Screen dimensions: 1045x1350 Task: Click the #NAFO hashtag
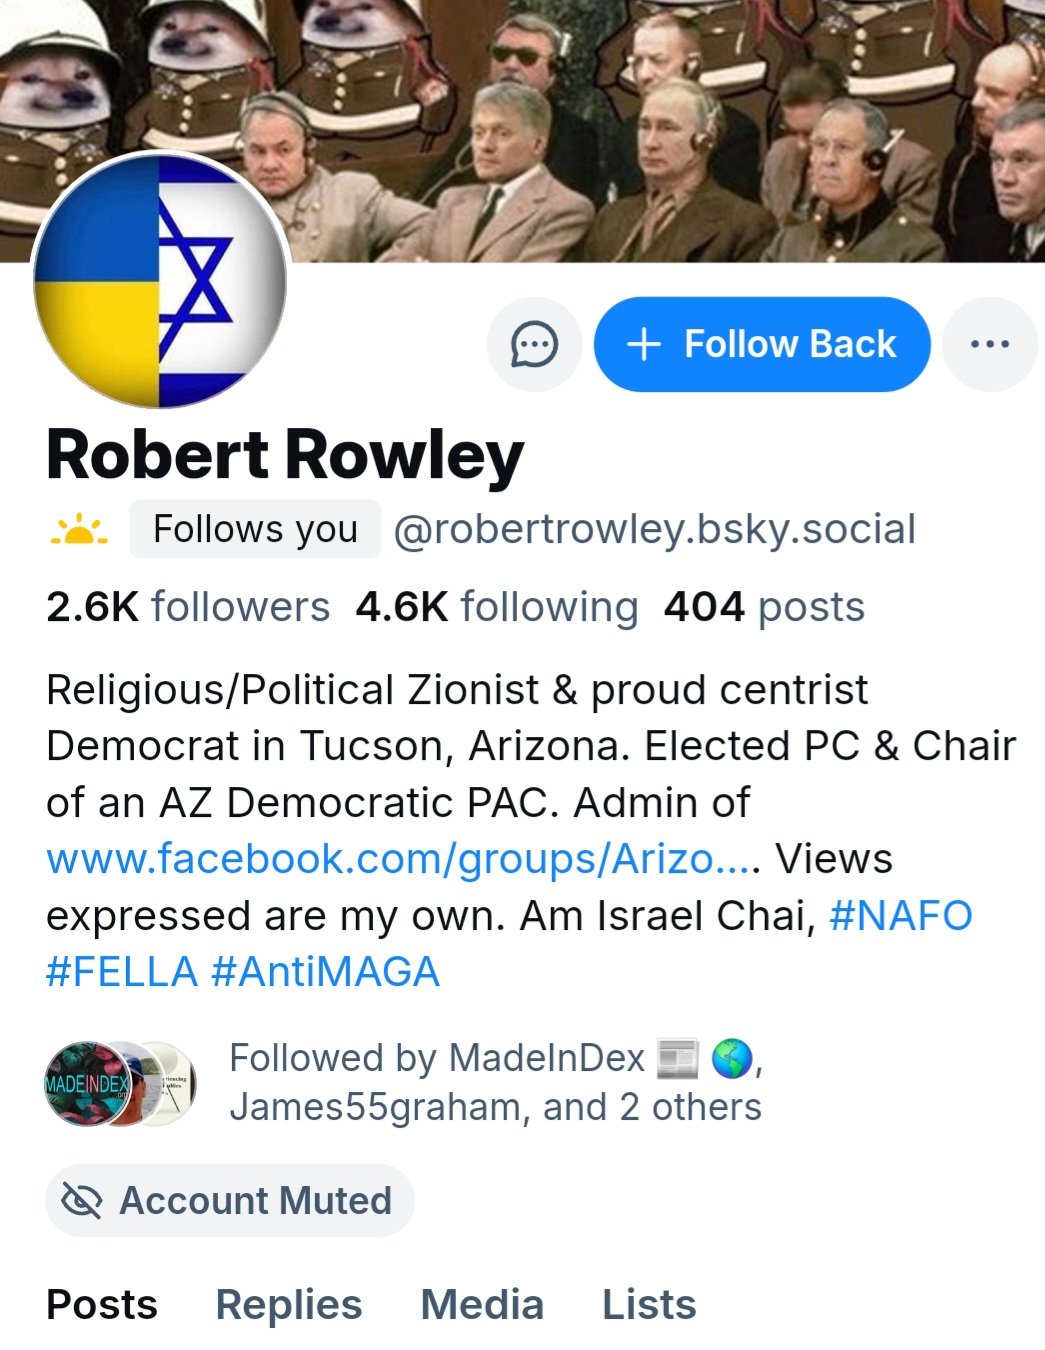pos(900,916)
